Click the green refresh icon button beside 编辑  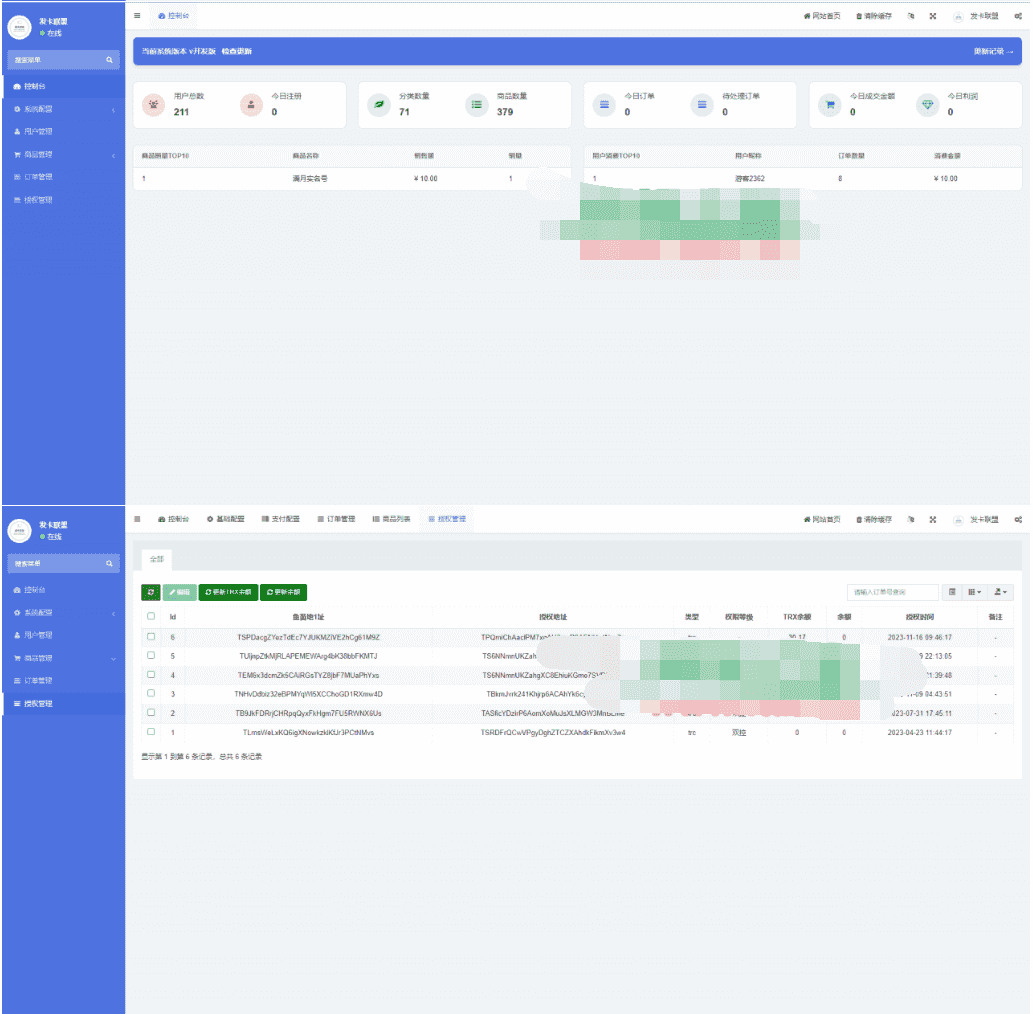pyautogui.click(x=151, y=592)
